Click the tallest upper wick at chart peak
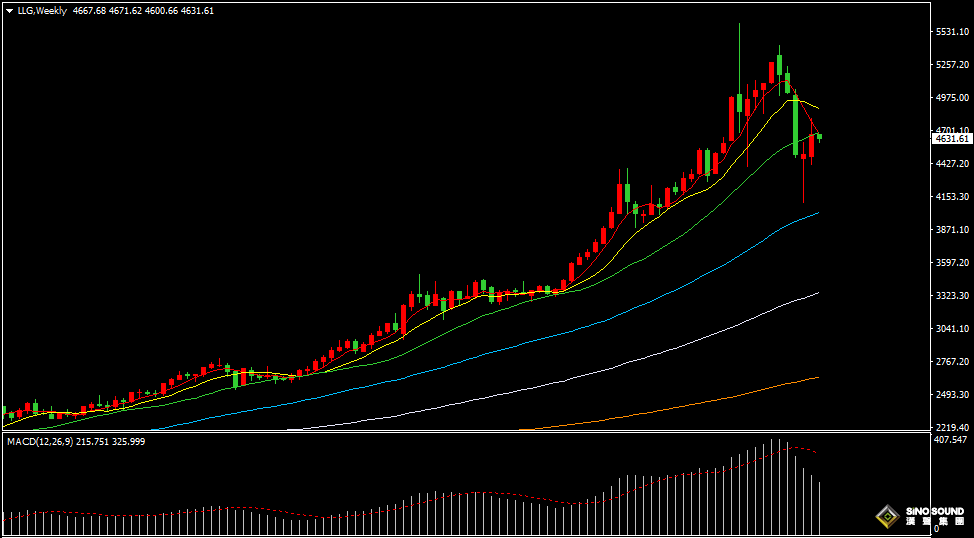This screenshot has height=538, width=974. [739, 50]
